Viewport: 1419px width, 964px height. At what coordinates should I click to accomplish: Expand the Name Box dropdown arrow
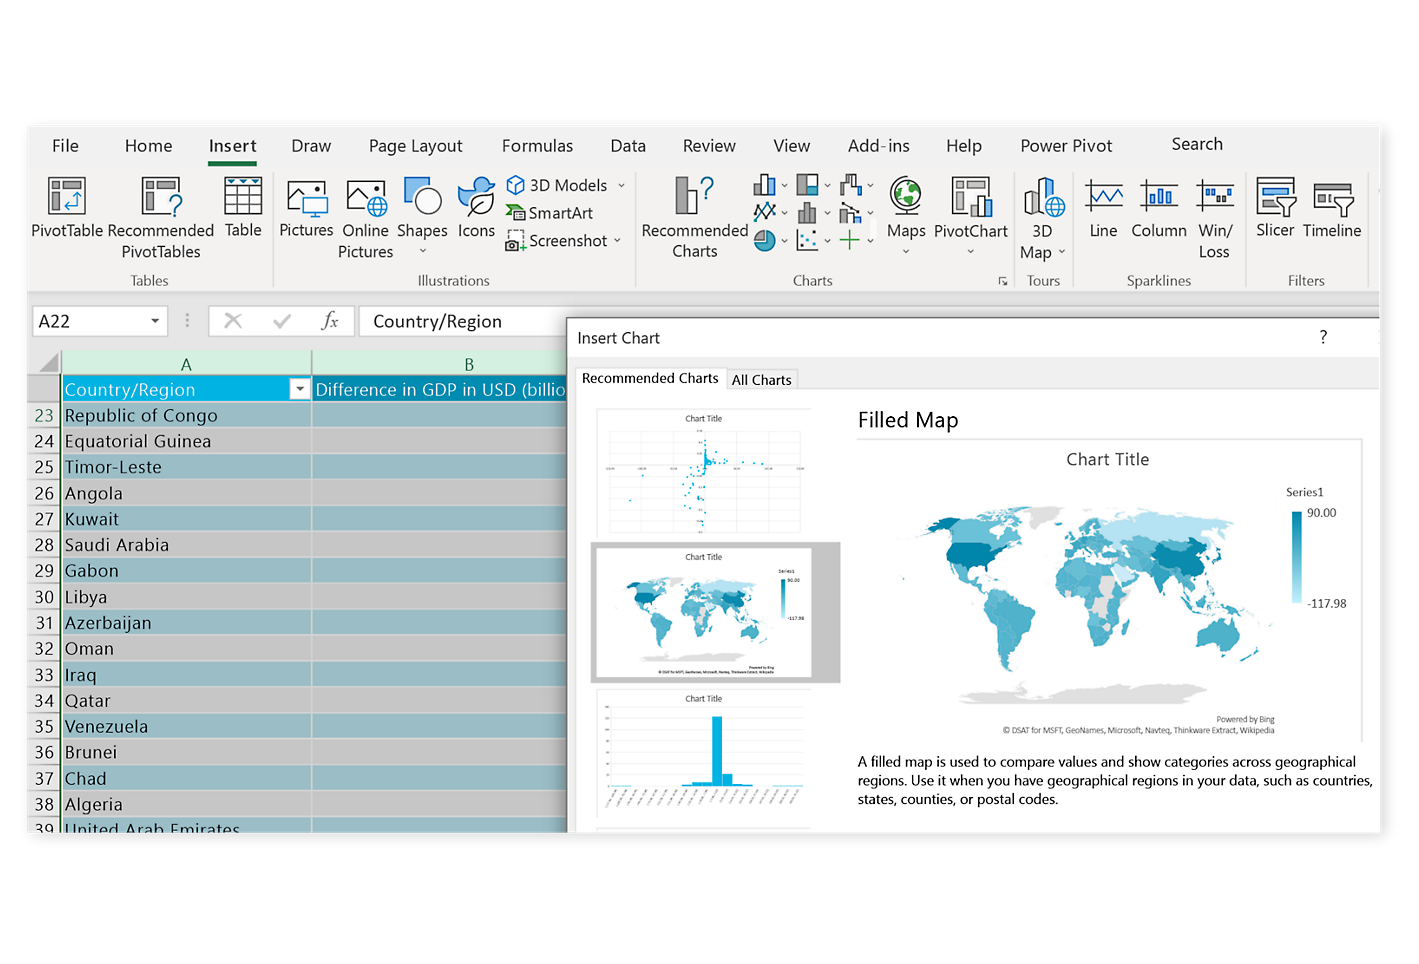coord(155,321)
